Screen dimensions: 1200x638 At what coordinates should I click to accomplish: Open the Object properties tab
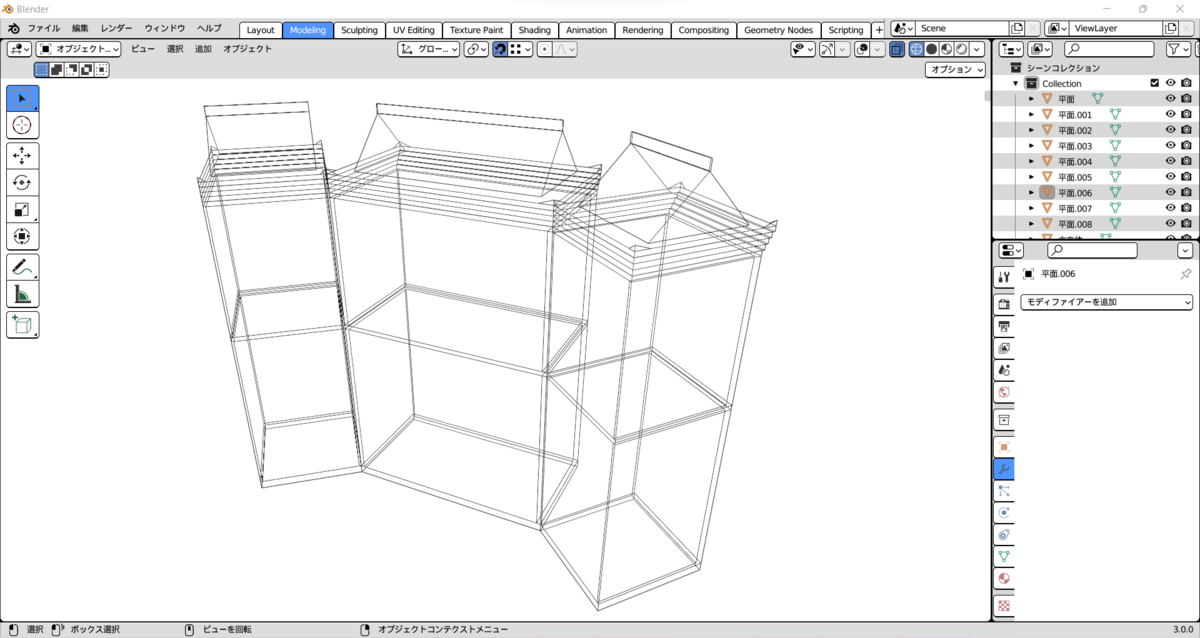[x=1004, y=446]
